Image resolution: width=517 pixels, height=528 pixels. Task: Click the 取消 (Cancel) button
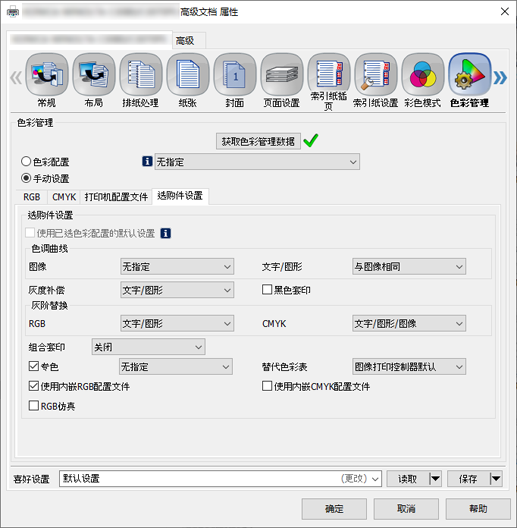[406, 508]
